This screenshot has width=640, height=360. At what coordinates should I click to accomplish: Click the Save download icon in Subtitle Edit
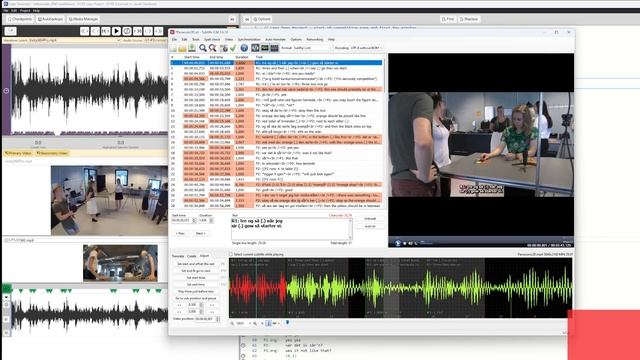191,48
